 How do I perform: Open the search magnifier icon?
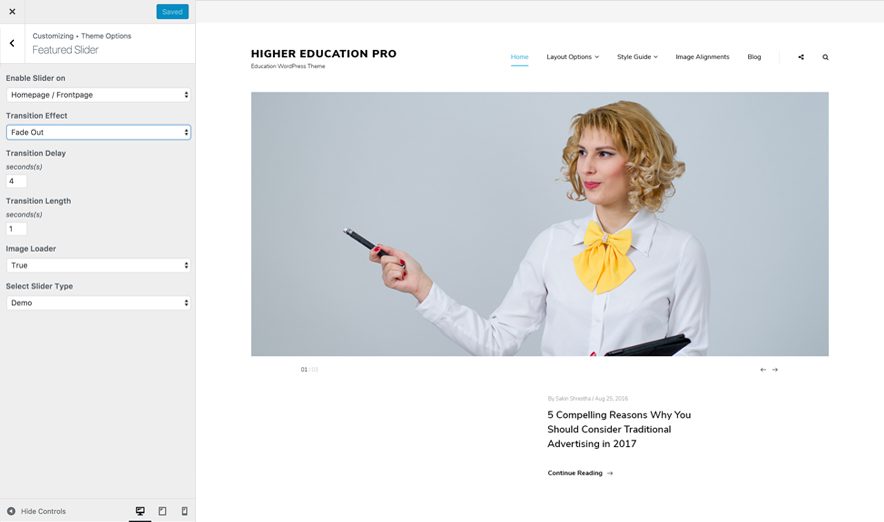825,57
